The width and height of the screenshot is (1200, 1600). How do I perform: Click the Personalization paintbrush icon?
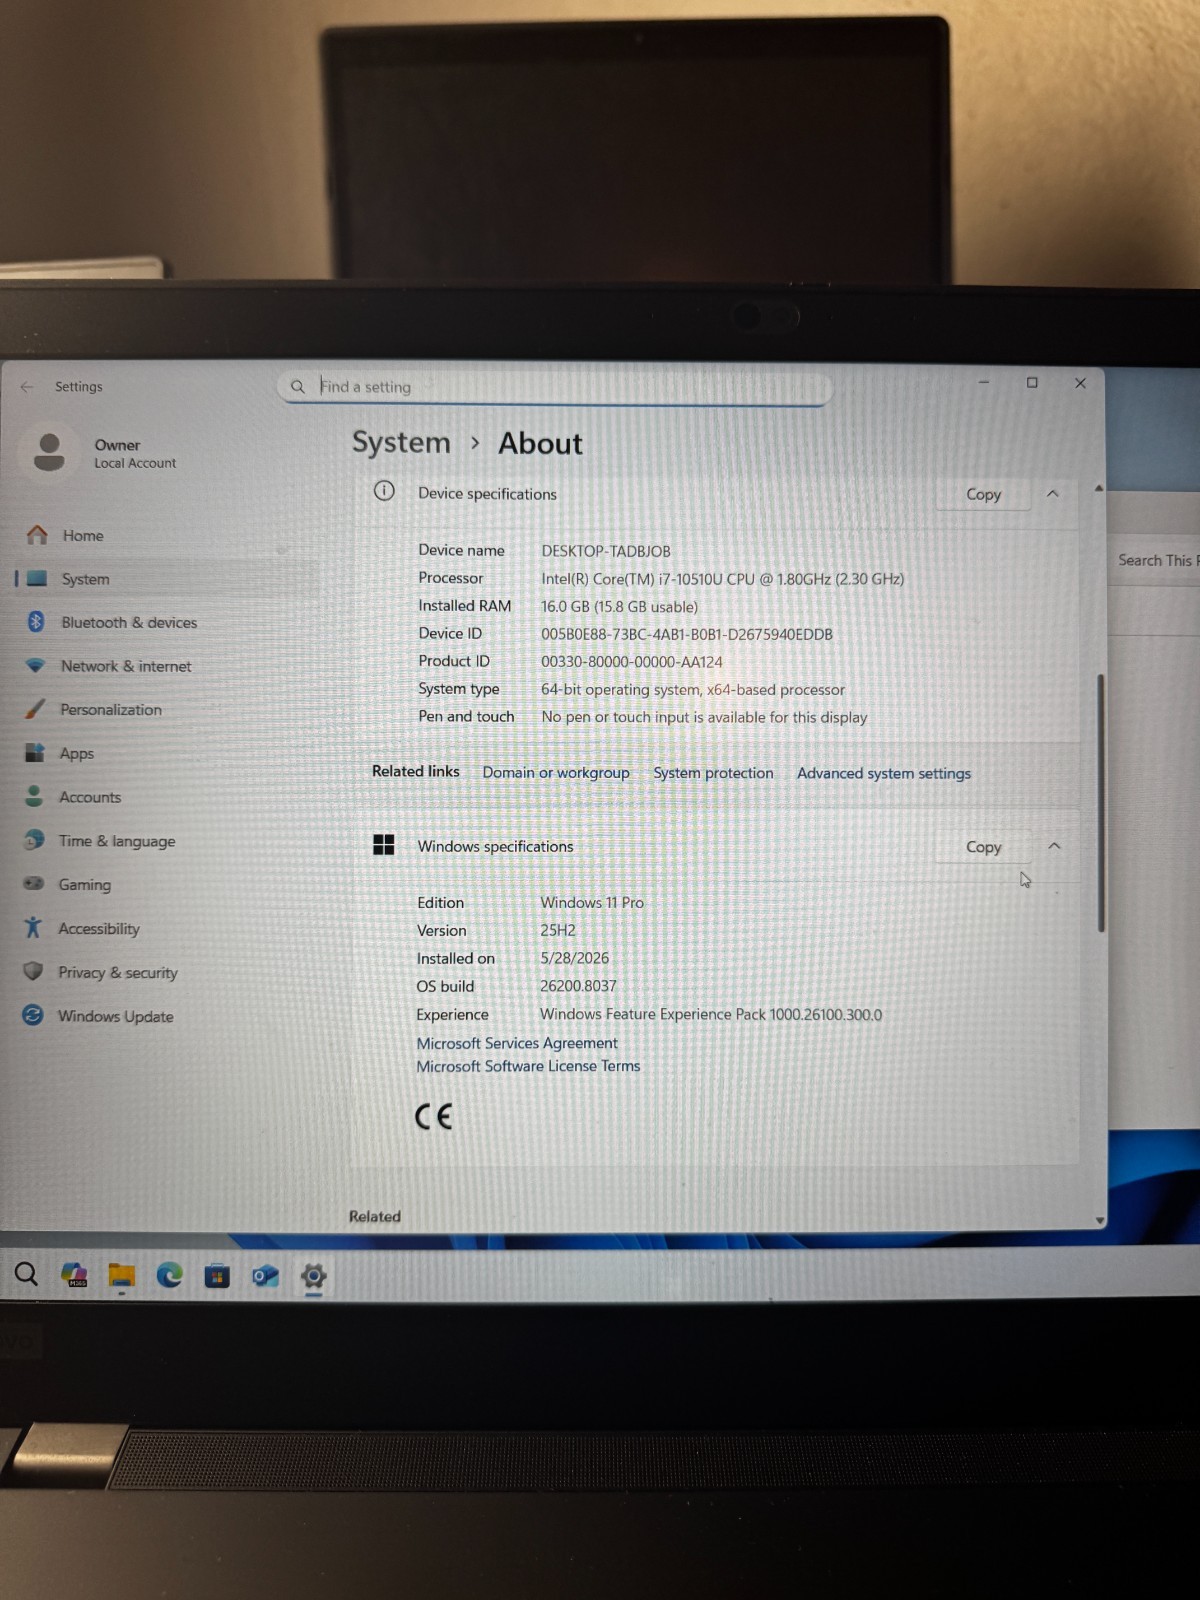[x=35, y=709]
